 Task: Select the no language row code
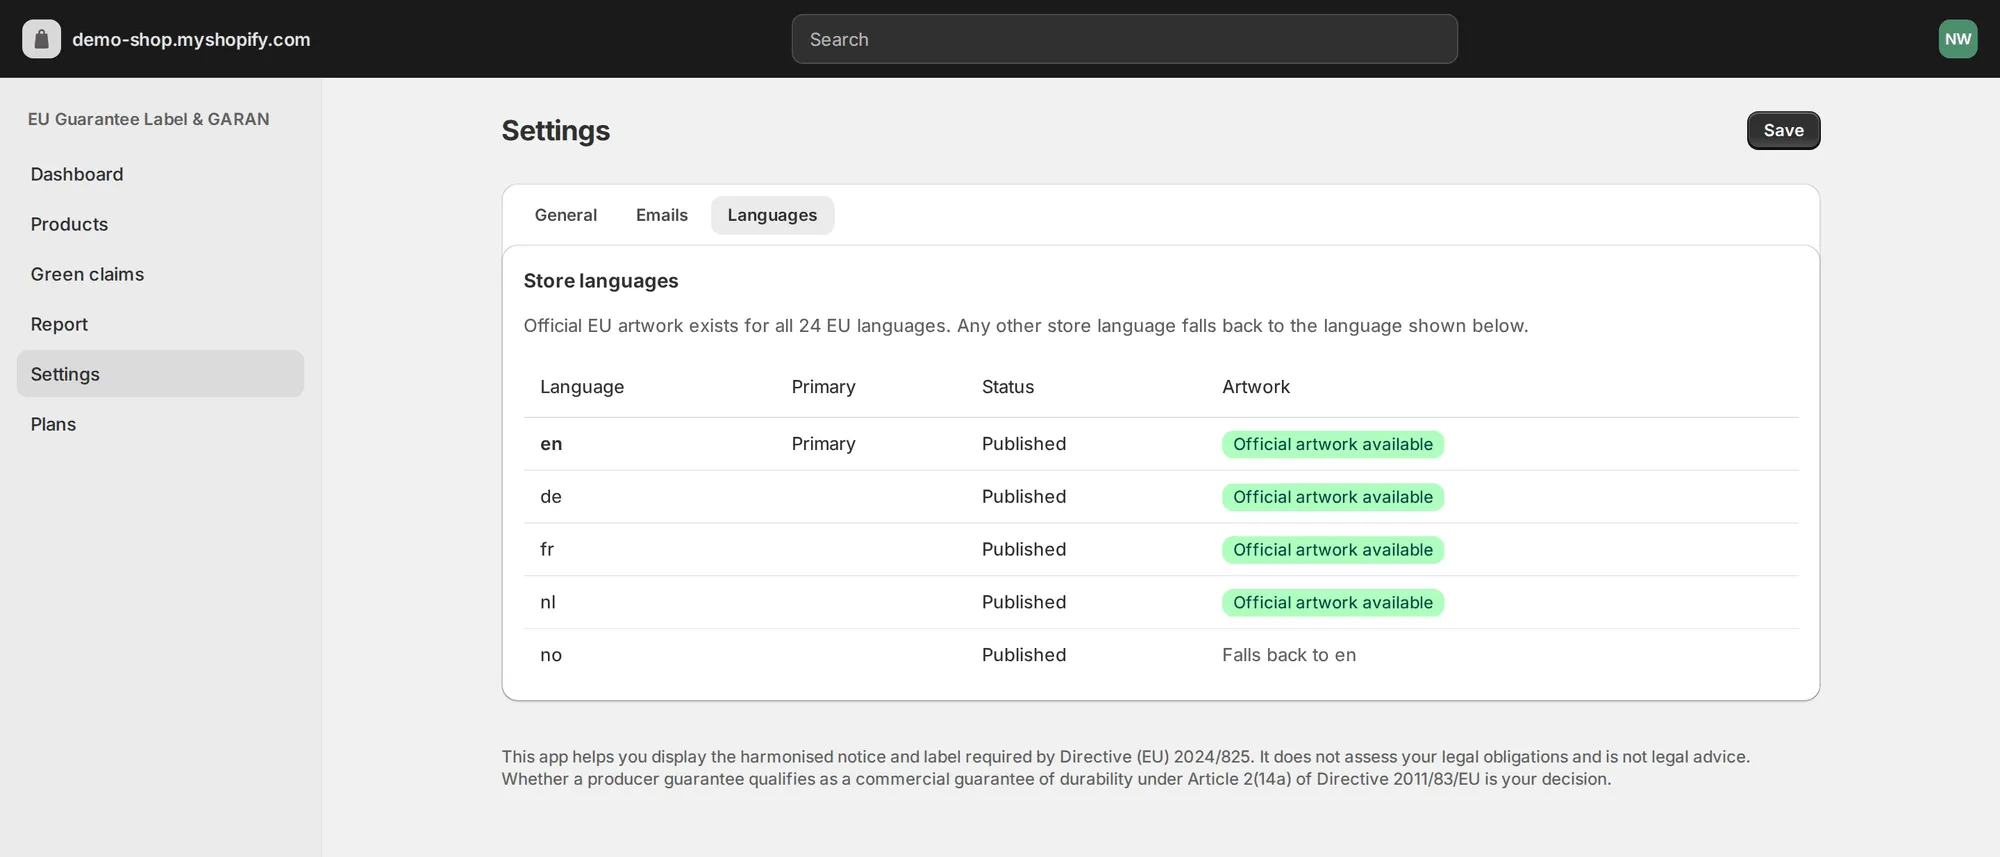tap(551, 655)
